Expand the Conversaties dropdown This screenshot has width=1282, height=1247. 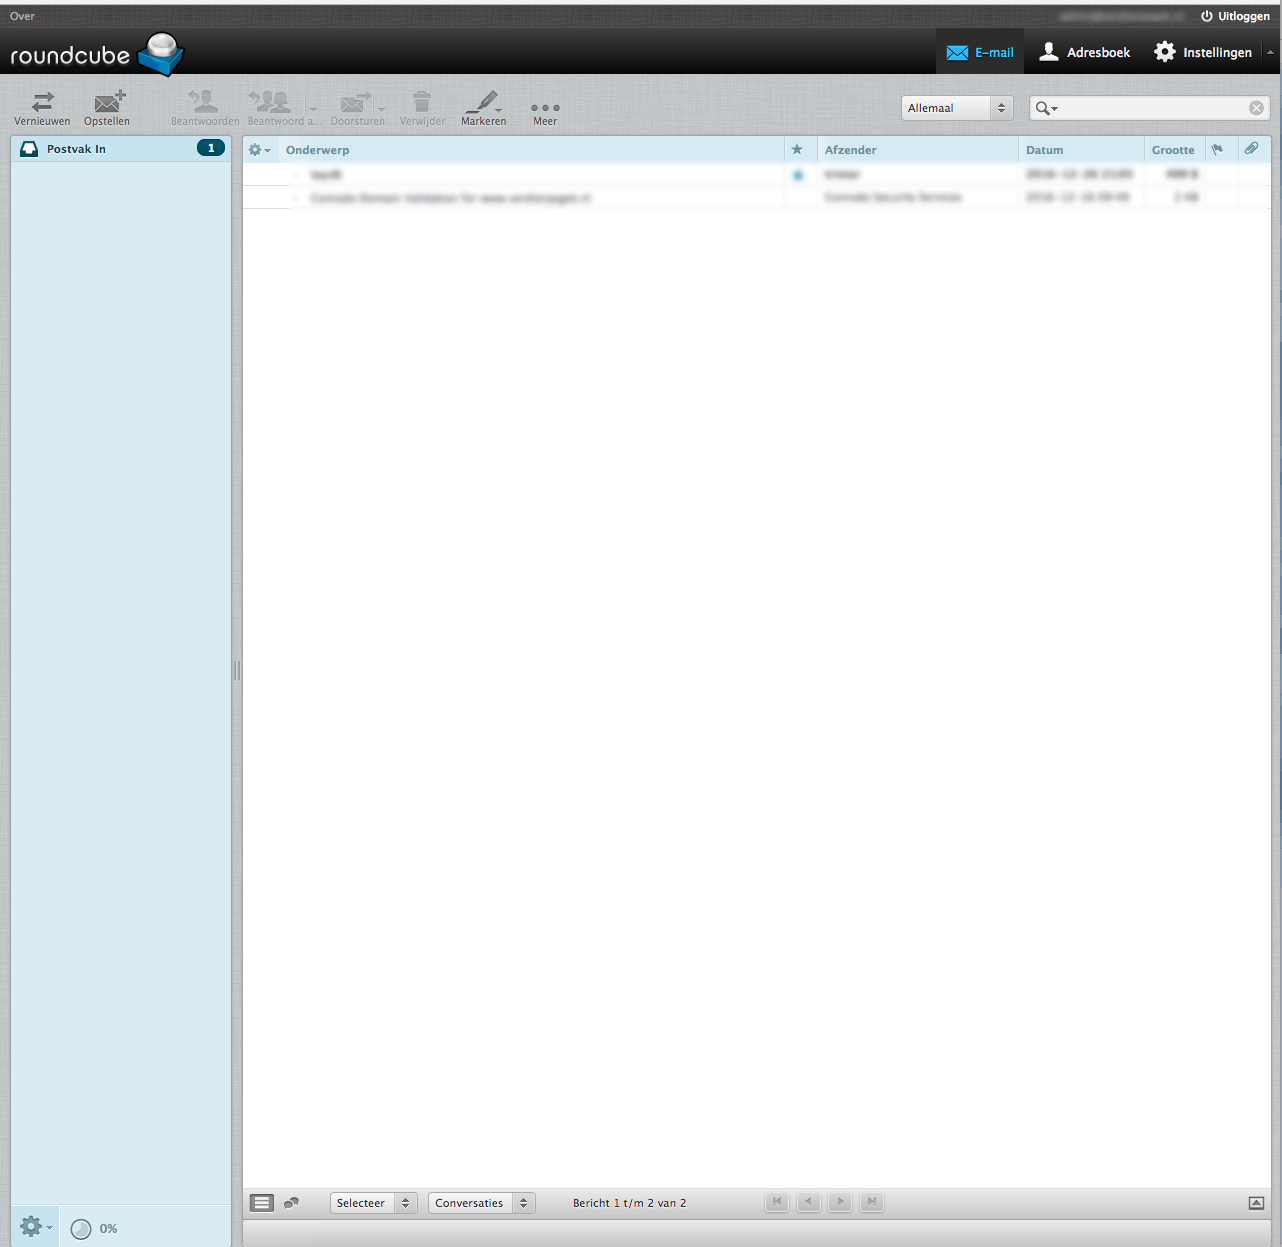(x=481, y=1203)
